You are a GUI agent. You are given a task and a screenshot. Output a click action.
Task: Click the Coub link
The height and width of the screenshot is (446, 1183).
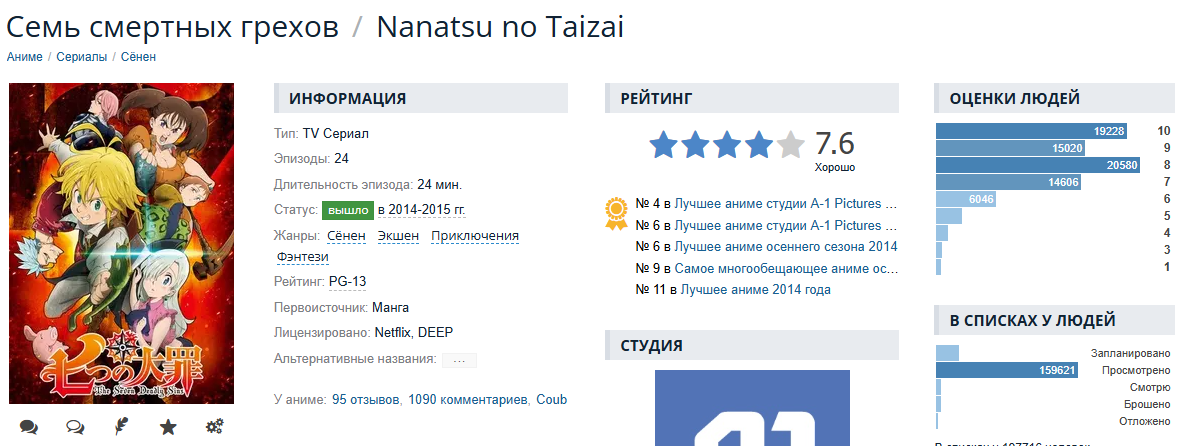(551, 399)
